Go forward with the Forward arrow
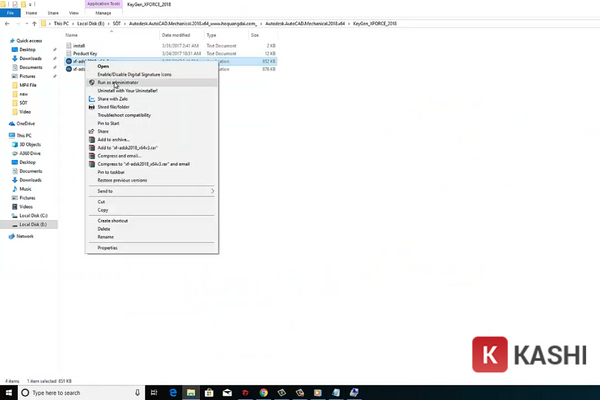The height and width of the screenshot is (400, 600). [18, 24]
